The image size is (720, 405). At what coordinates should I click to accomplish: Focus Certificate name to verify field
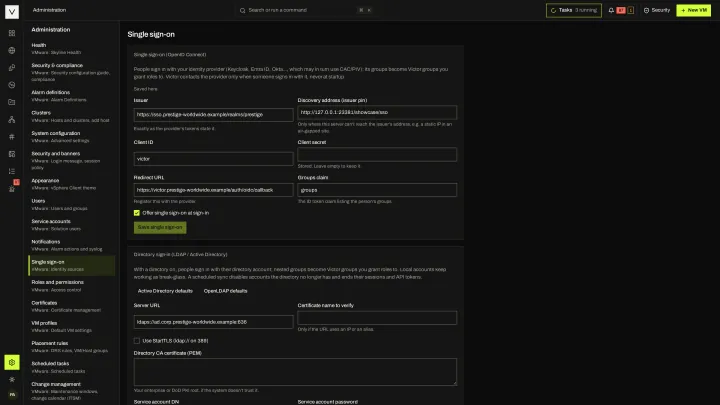377,318
